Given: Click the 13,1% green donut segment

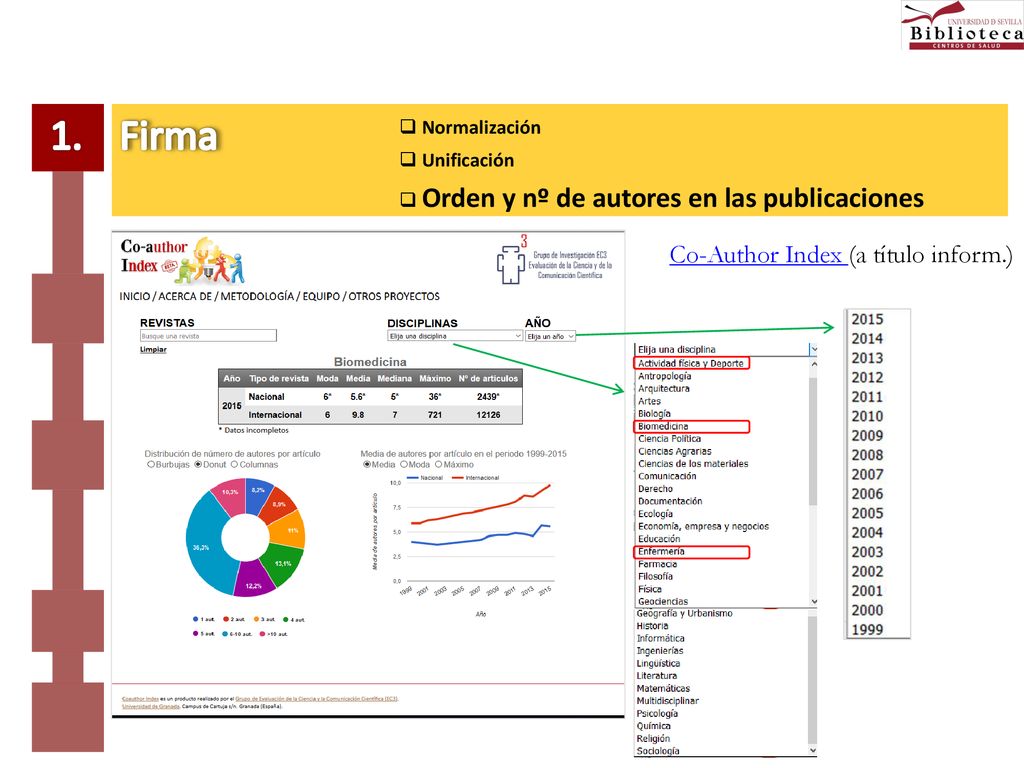Looking at the screenshot, I should click(x=281, y=564).
